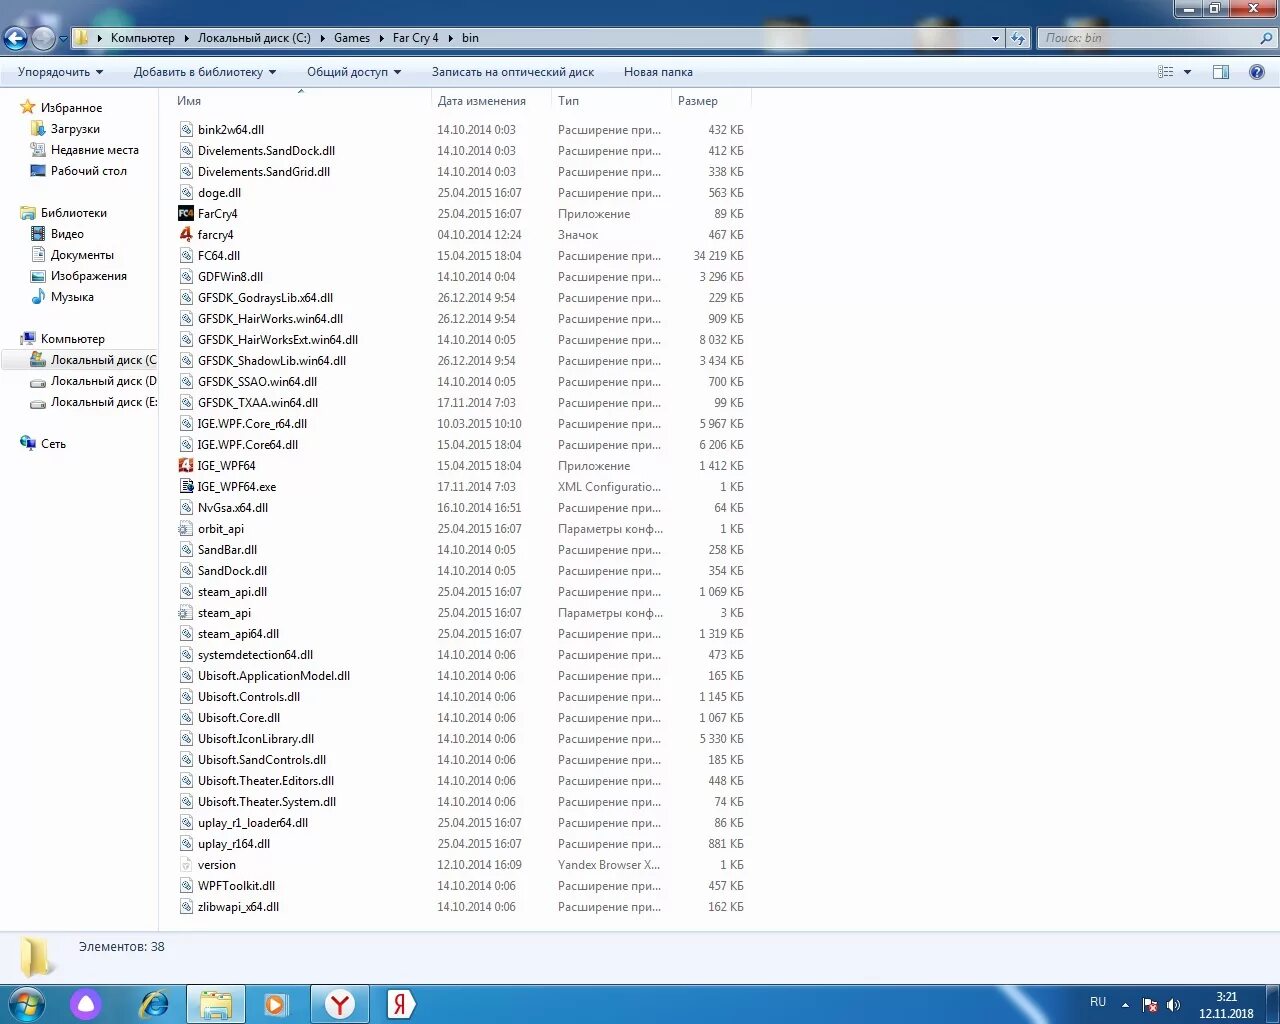Click the orbit_api settings file icon

tap(186, 529)
